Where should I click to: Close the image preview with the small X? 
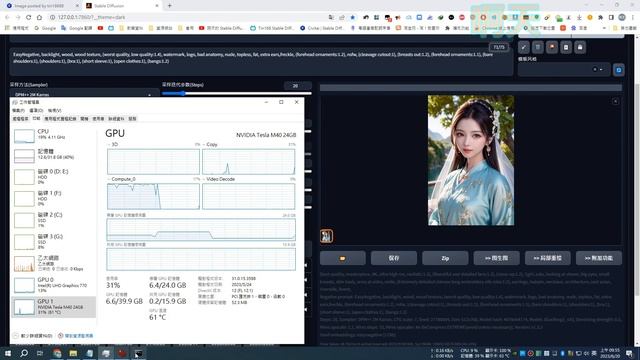[615, 101]
